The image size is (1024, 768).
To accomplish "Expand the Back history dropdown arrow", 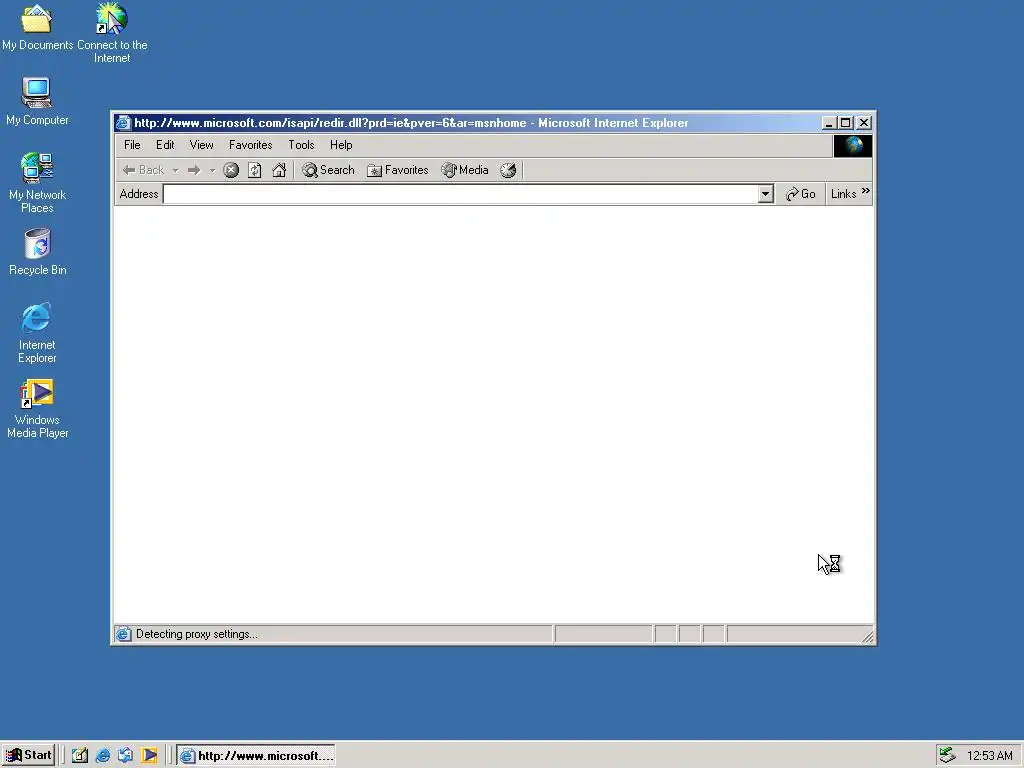I will pos(175,170).
